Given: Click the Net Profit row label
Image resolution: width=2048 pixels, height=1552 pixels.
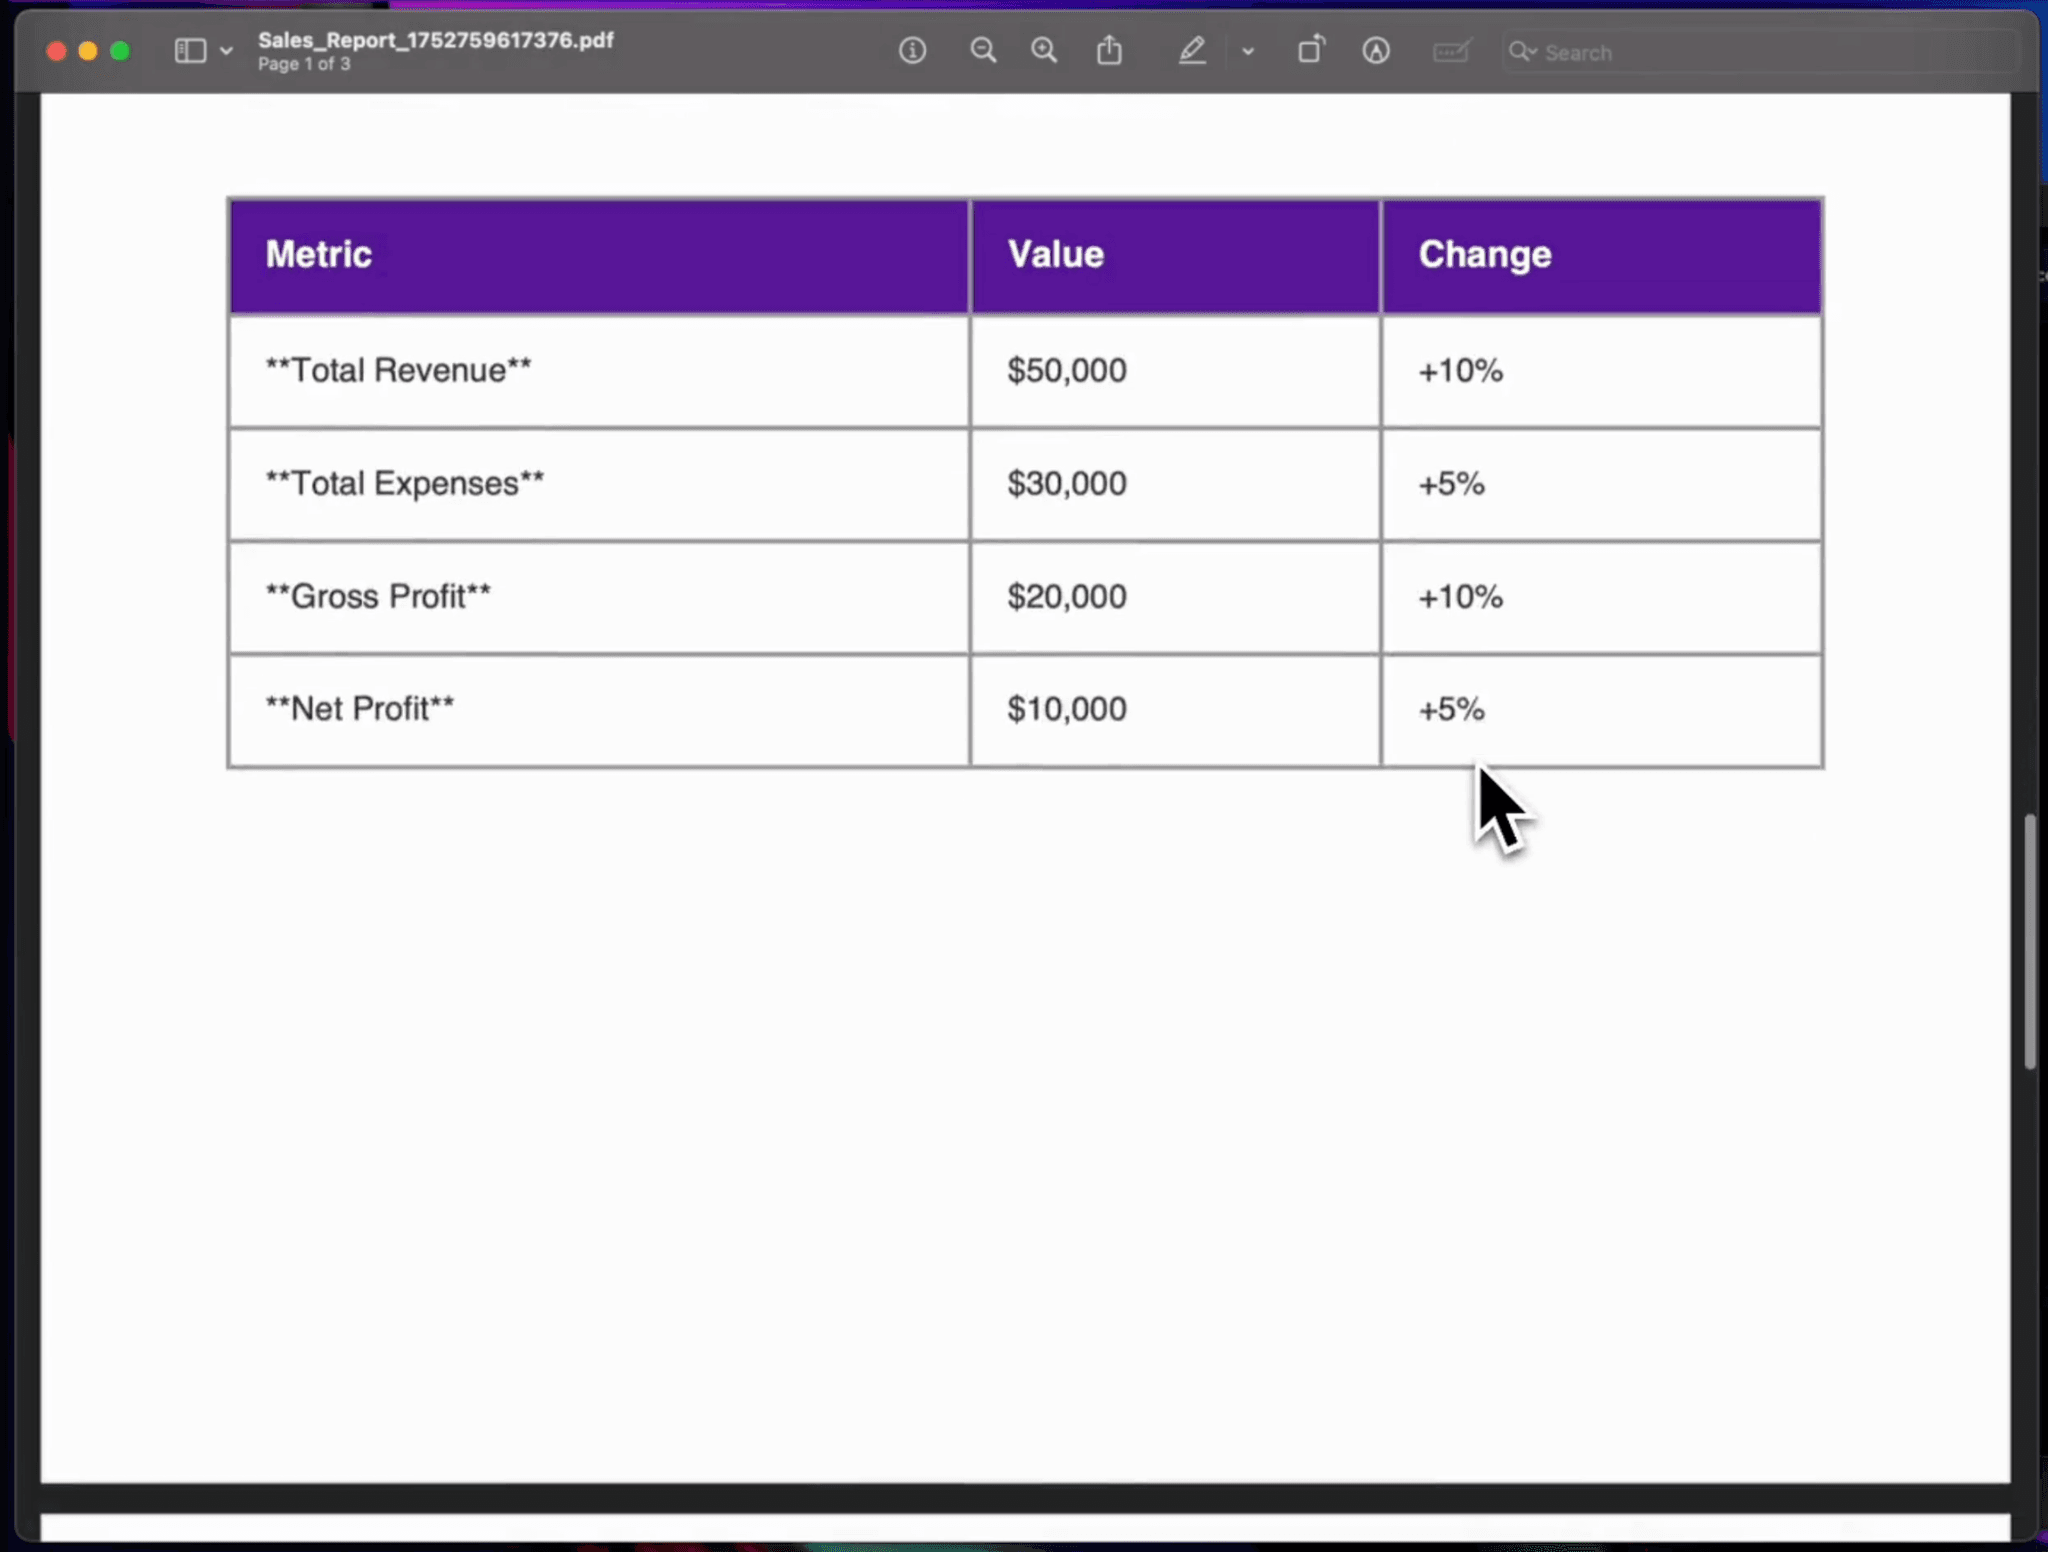Looking at the screenshot, I should [x=360, y=709].
